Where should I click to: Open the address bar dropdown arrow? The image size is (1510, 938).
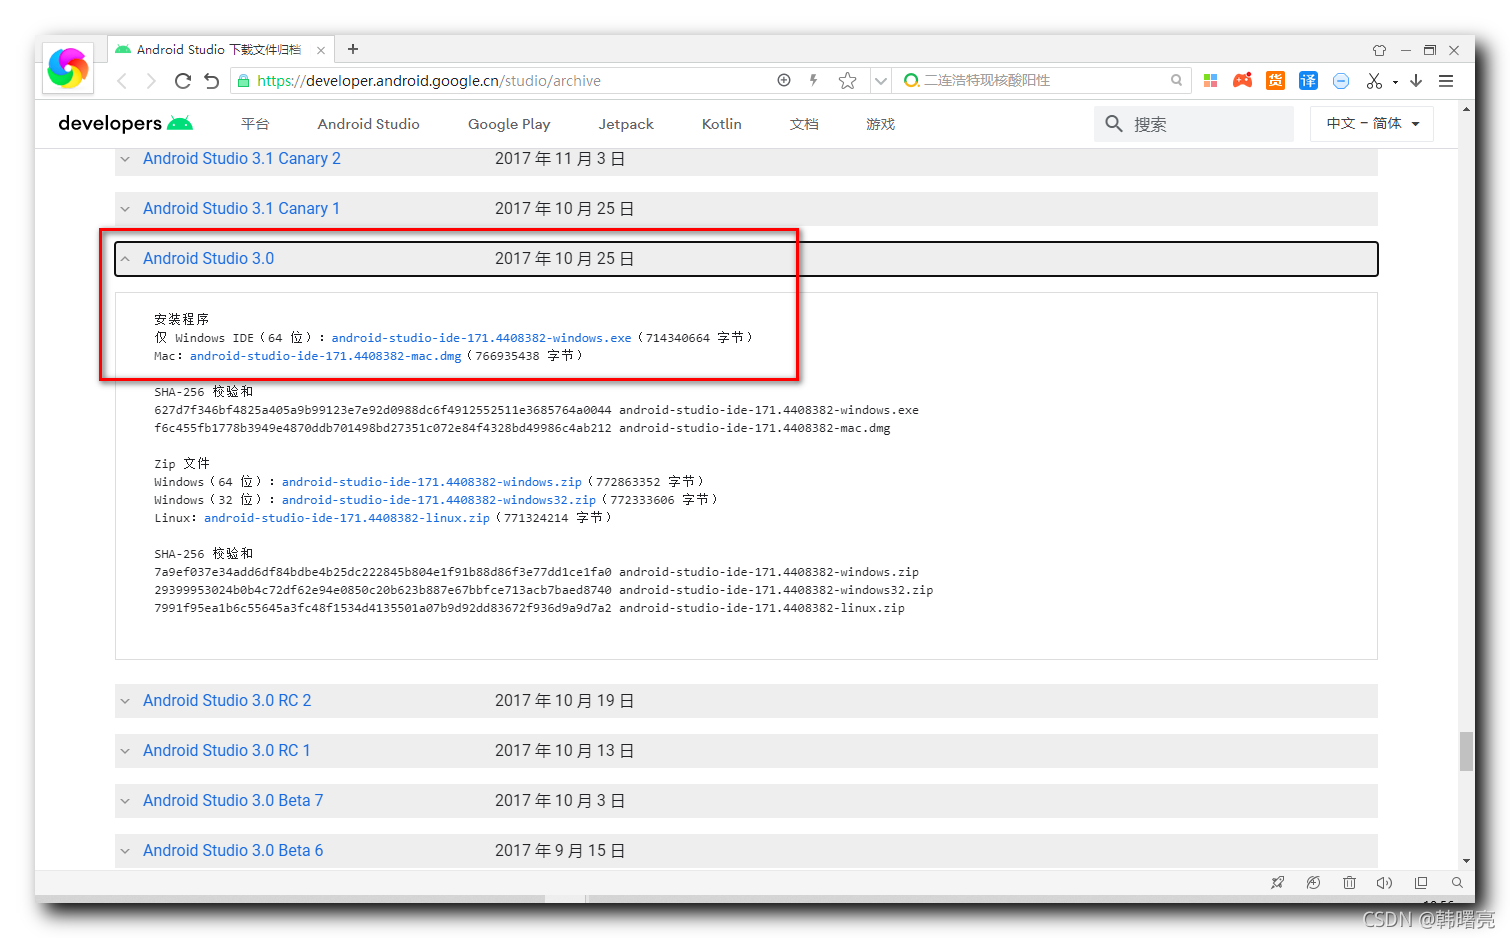click(879, 80)
